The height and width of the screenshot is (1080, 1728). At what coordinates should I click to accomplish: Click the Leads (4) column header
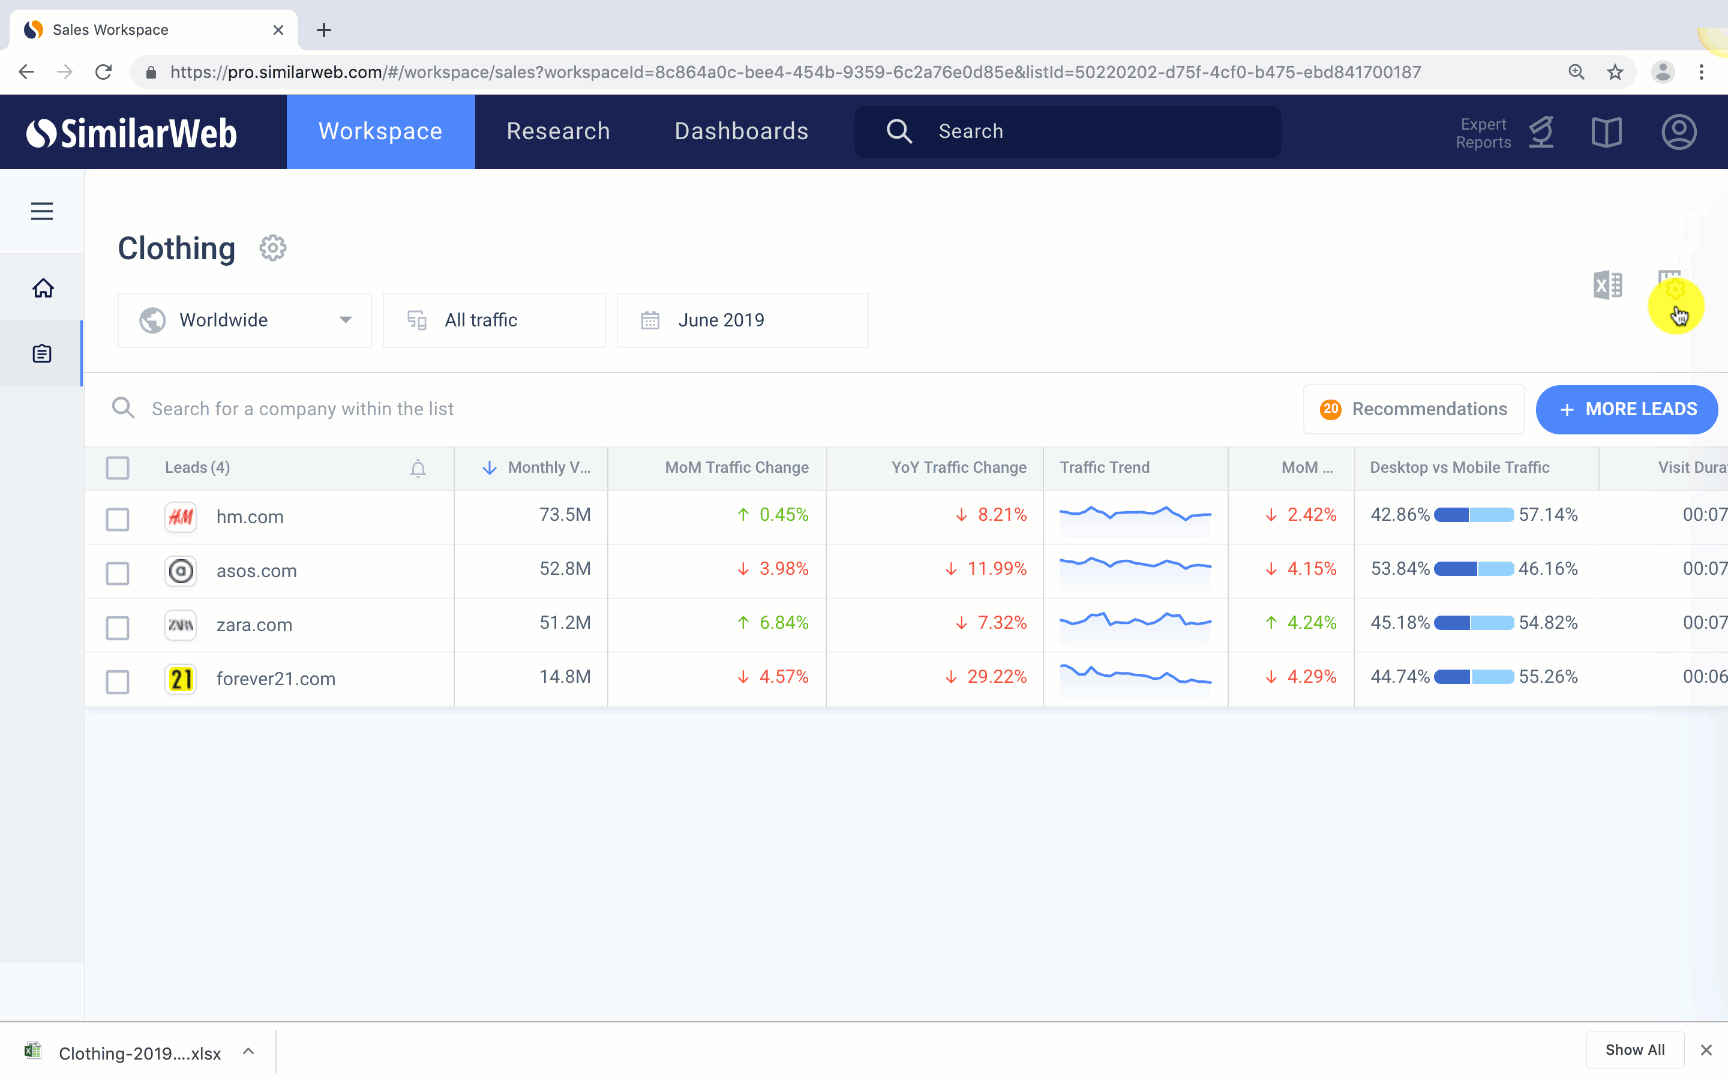click(x=197, y=468)
